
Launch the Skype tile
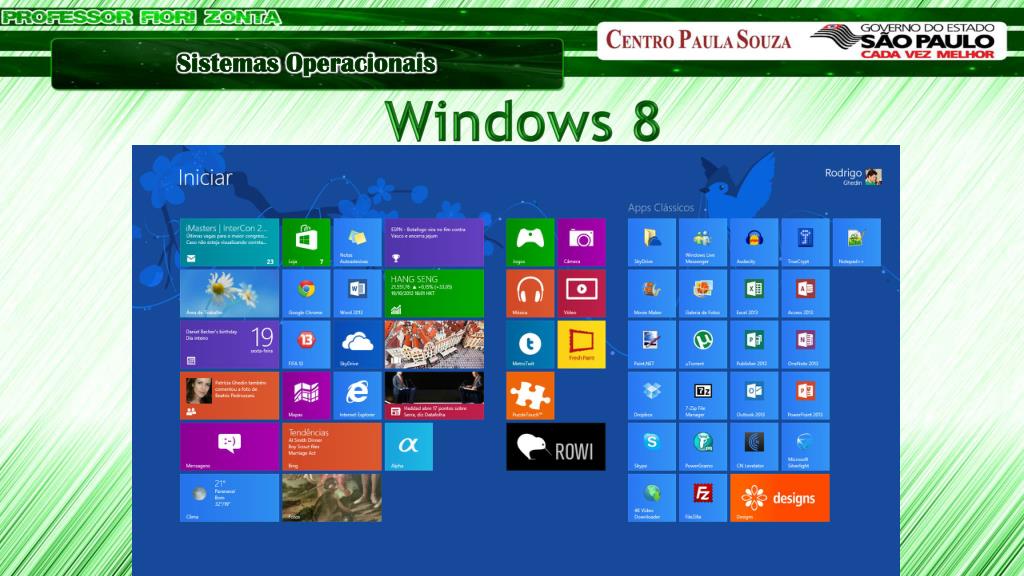click(652, 447)
